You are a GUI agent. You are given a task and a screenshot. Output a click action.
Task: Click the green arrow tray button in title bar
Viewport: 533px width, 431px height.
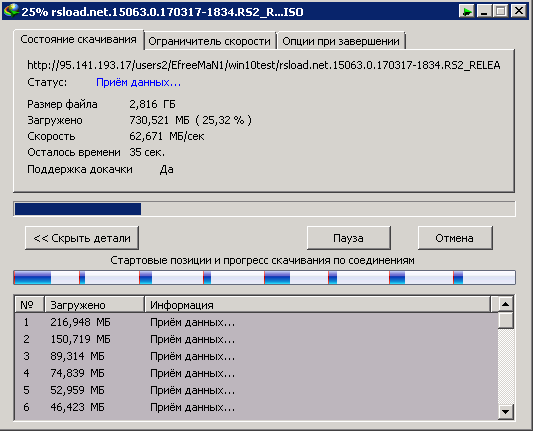click(467, 11)
